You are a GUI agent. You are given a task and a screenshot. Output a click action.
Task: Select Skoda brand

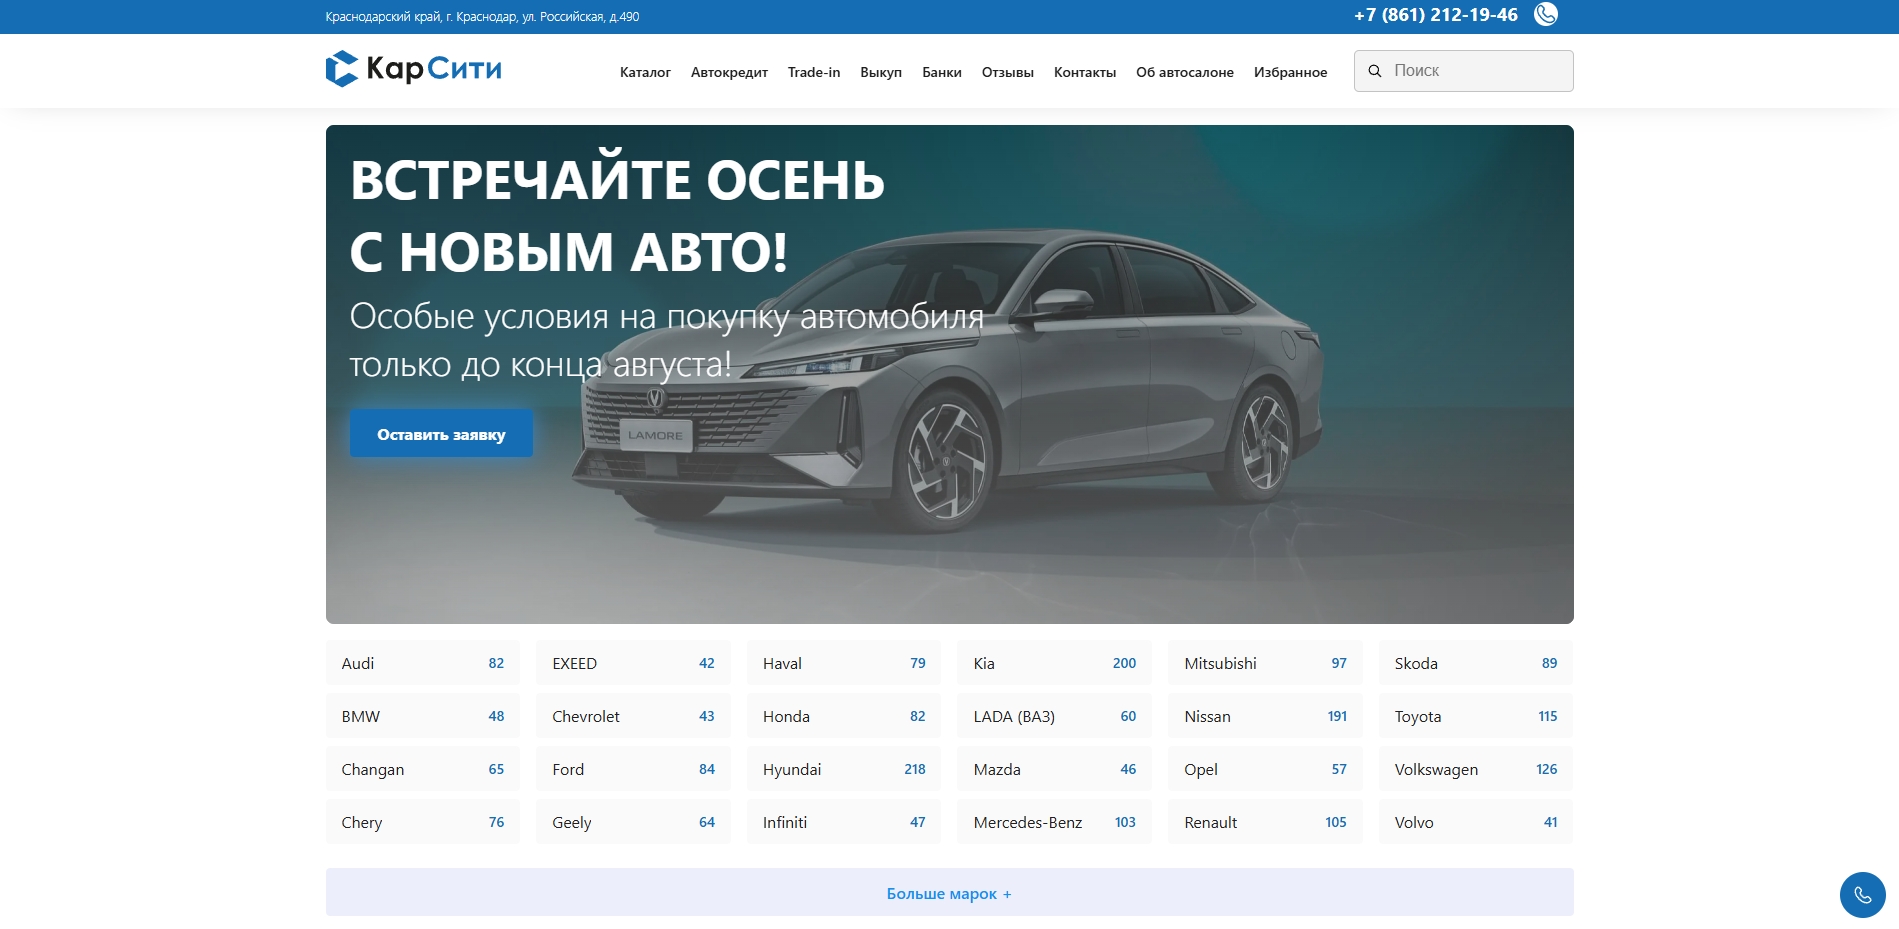click(x=1476, y=663)
